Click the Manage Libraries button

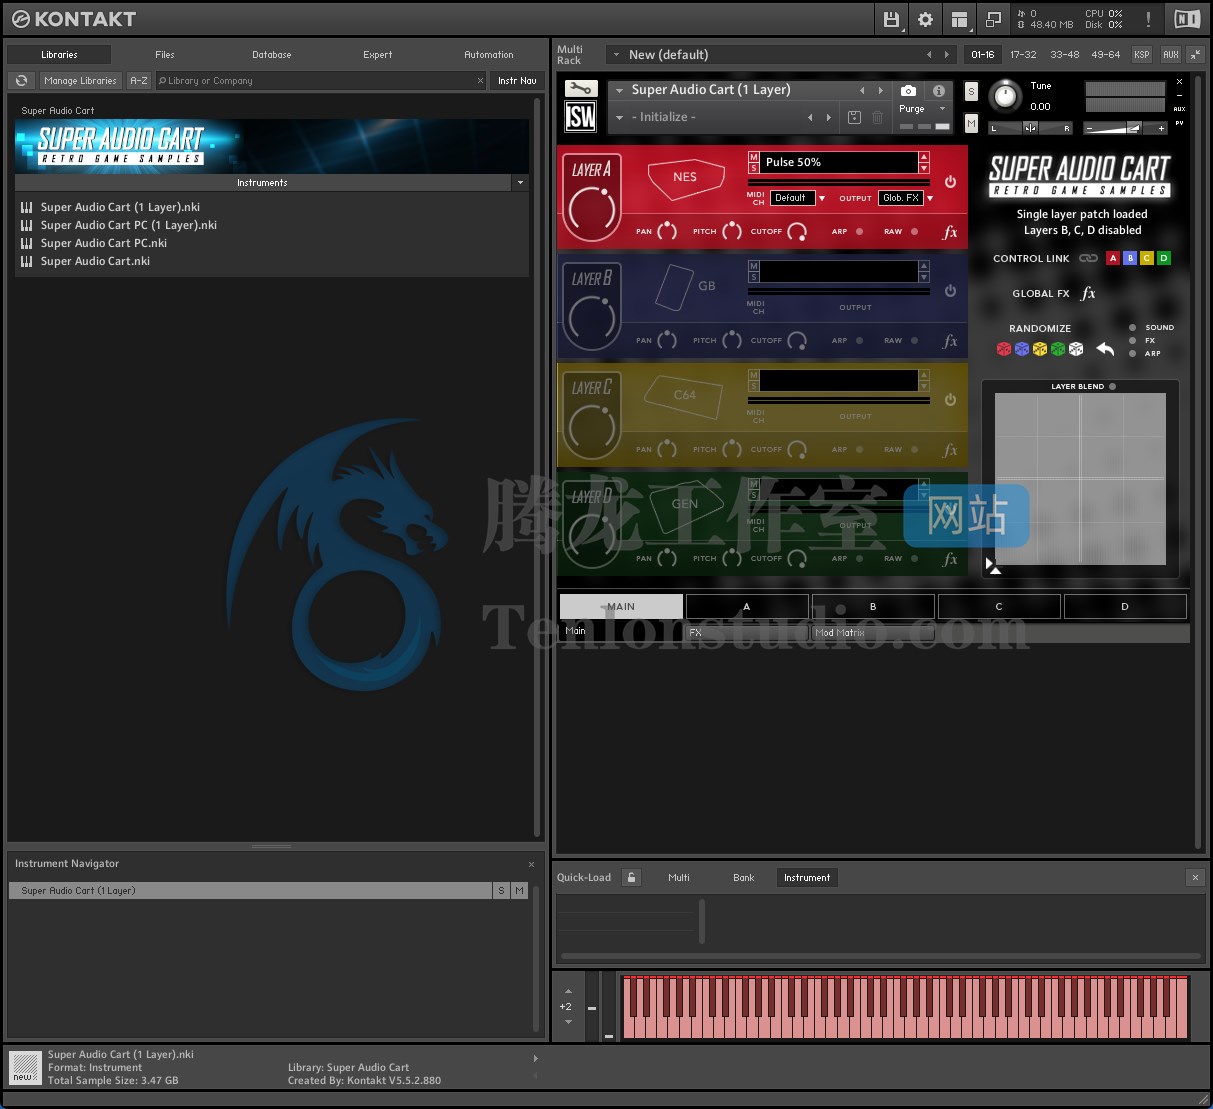pyautogui.click(x=81, y=81)
